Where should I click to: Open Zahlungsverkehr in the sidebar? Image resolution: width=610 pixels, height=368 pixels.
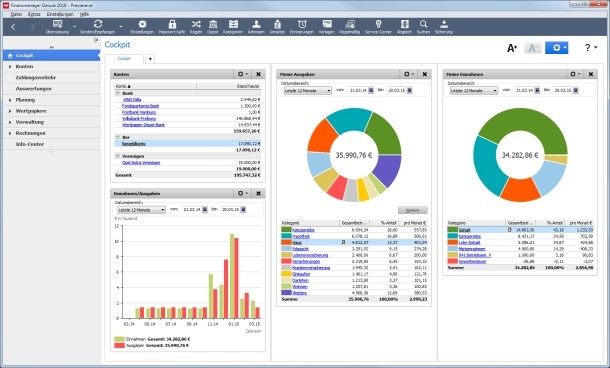click(x=51, y=77)
